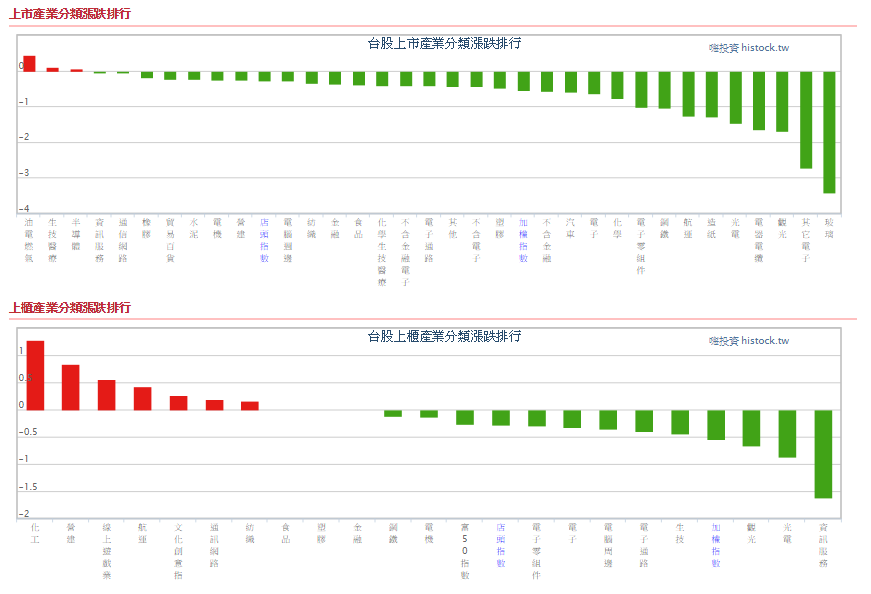The height and width of the screenshot is (594, 871).
Task: Click the 上市產業分類漲跌排行 section heading
Action: coord(70,14)
